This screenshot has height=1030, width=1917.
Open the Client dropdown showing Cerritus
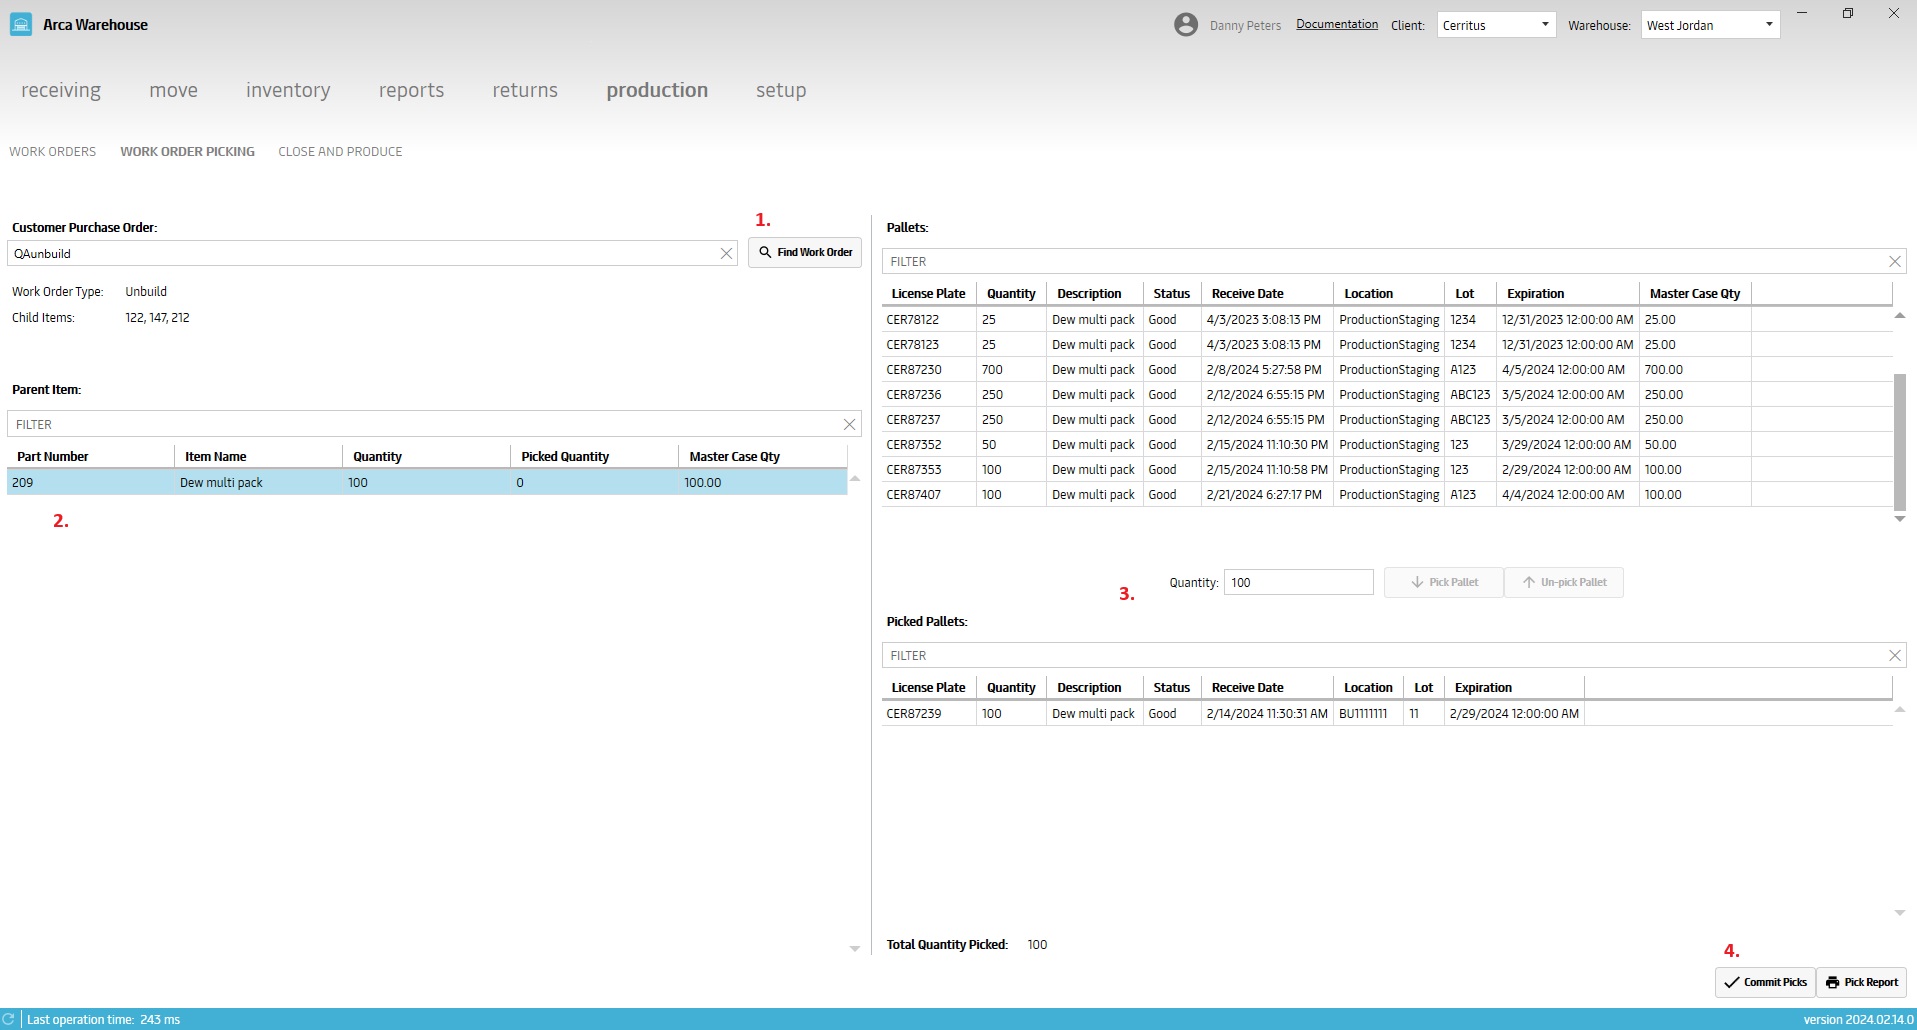click(1496, 25)
